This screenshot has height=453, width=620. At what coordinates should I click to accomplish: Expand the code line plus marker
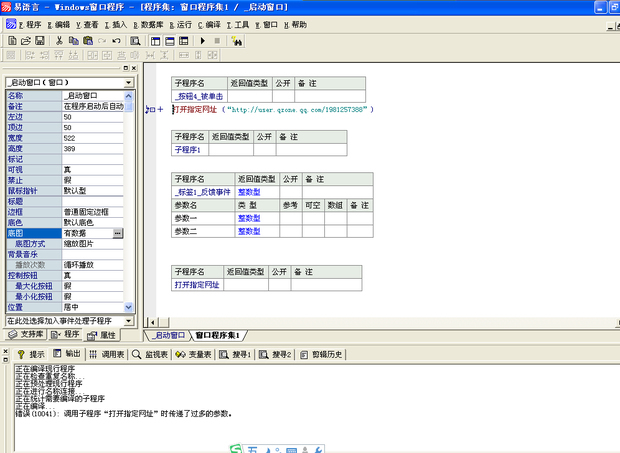159,109
